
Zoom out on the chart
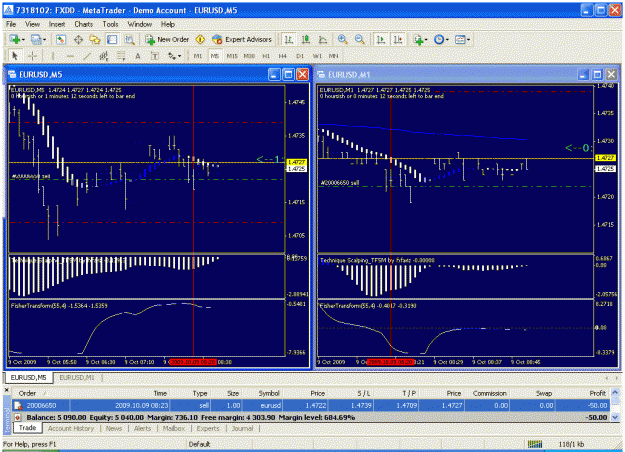click(360, 39)
